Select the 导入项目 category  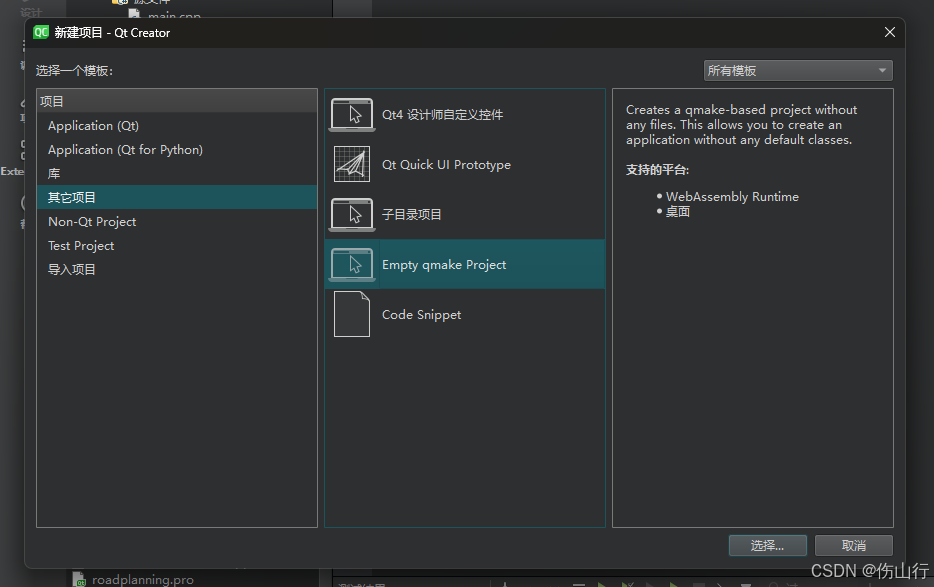click(x=177, y=269)
